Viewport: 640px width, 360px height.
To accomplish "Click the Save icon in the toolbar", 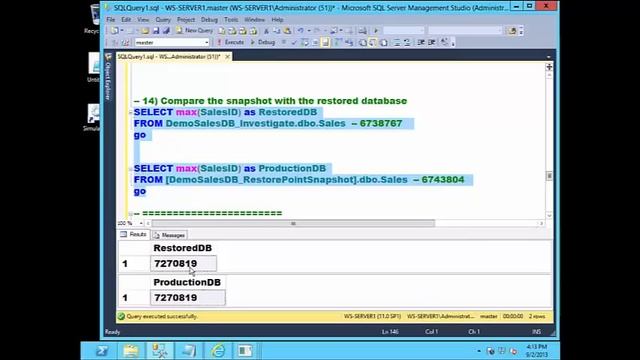I will [x=156, y=31].
